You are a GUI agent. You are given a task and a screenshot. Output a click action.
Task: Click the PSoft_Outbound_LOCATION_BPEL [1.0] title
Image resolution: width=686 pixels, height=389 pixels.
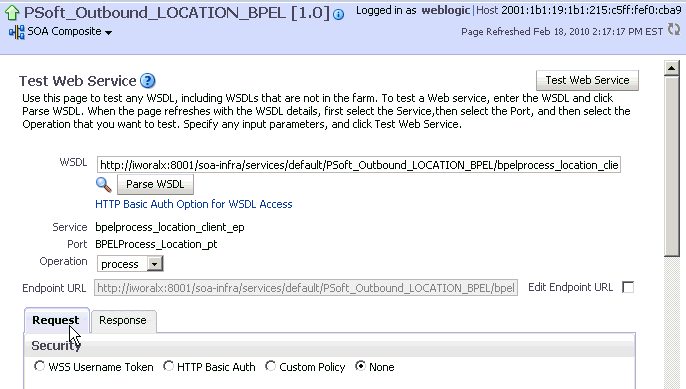click(177, 13)
